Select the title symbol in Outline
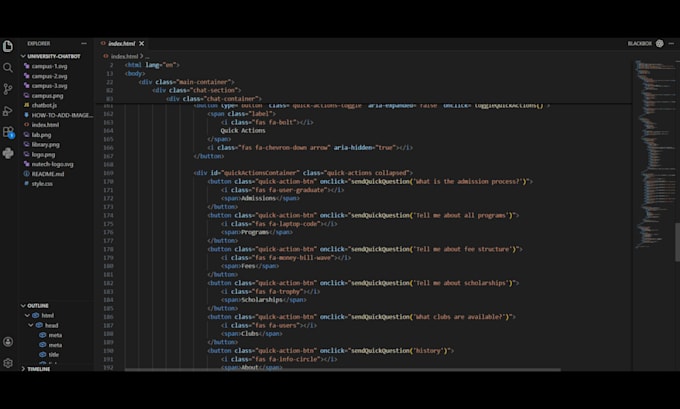The height and width of the screenshot is (409, 680). click(54, 355)
